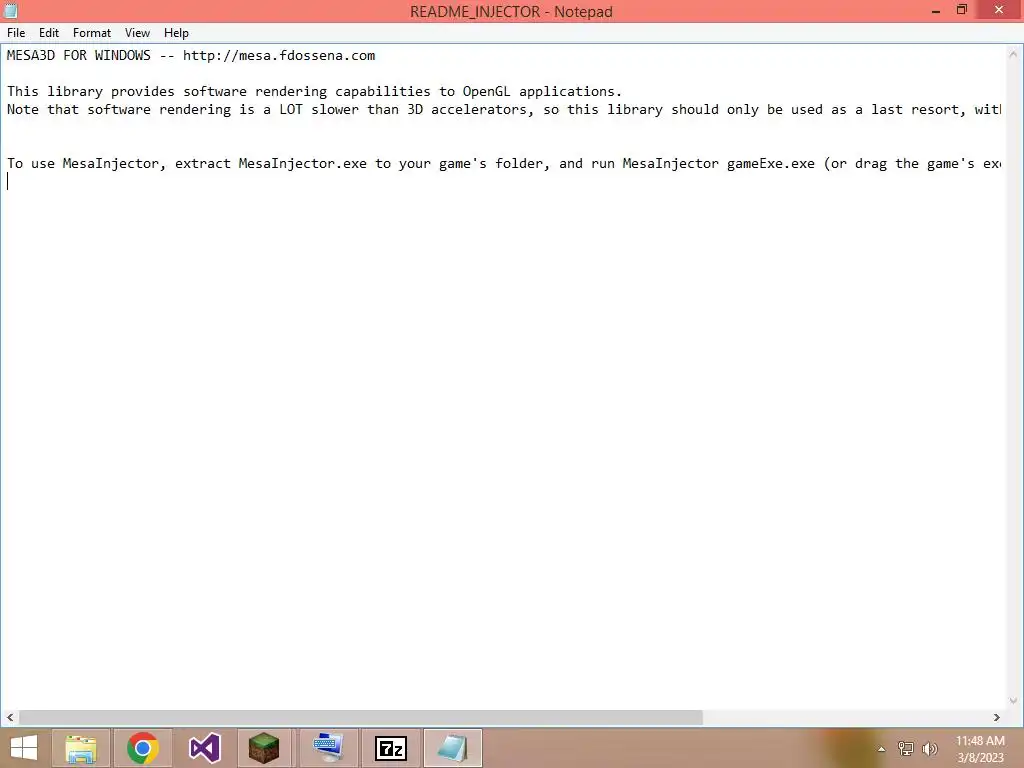Click the horizontal scroll left arrow
Image resolution: width=1024 pixels, height=768 pixels.
click(x=10, y=718)
